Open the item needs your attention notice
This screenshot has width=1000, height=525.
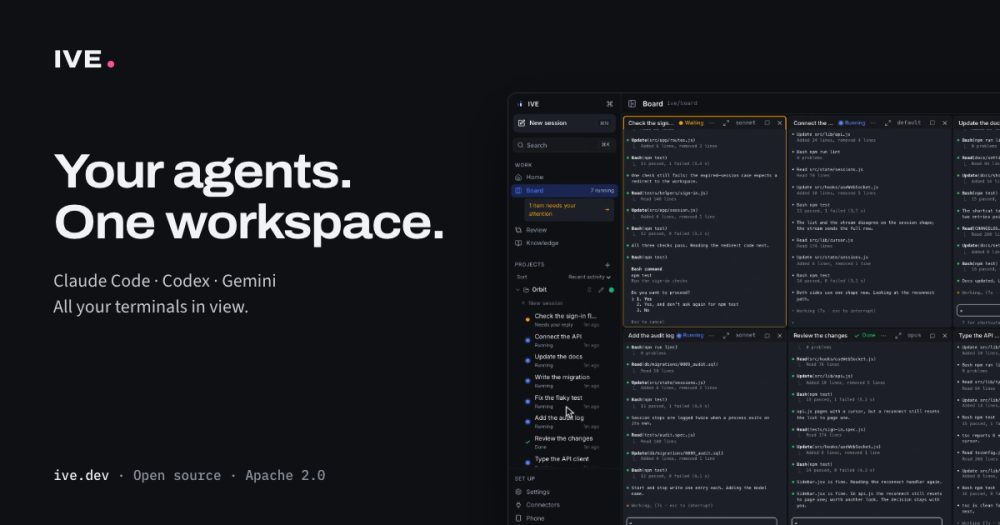[569, 209]
